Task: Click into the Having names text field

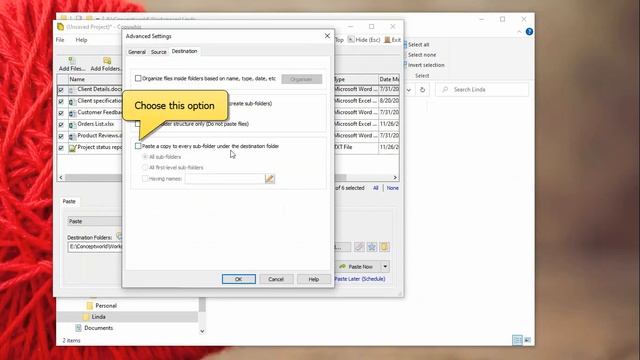Action: [x=225, y=178]
